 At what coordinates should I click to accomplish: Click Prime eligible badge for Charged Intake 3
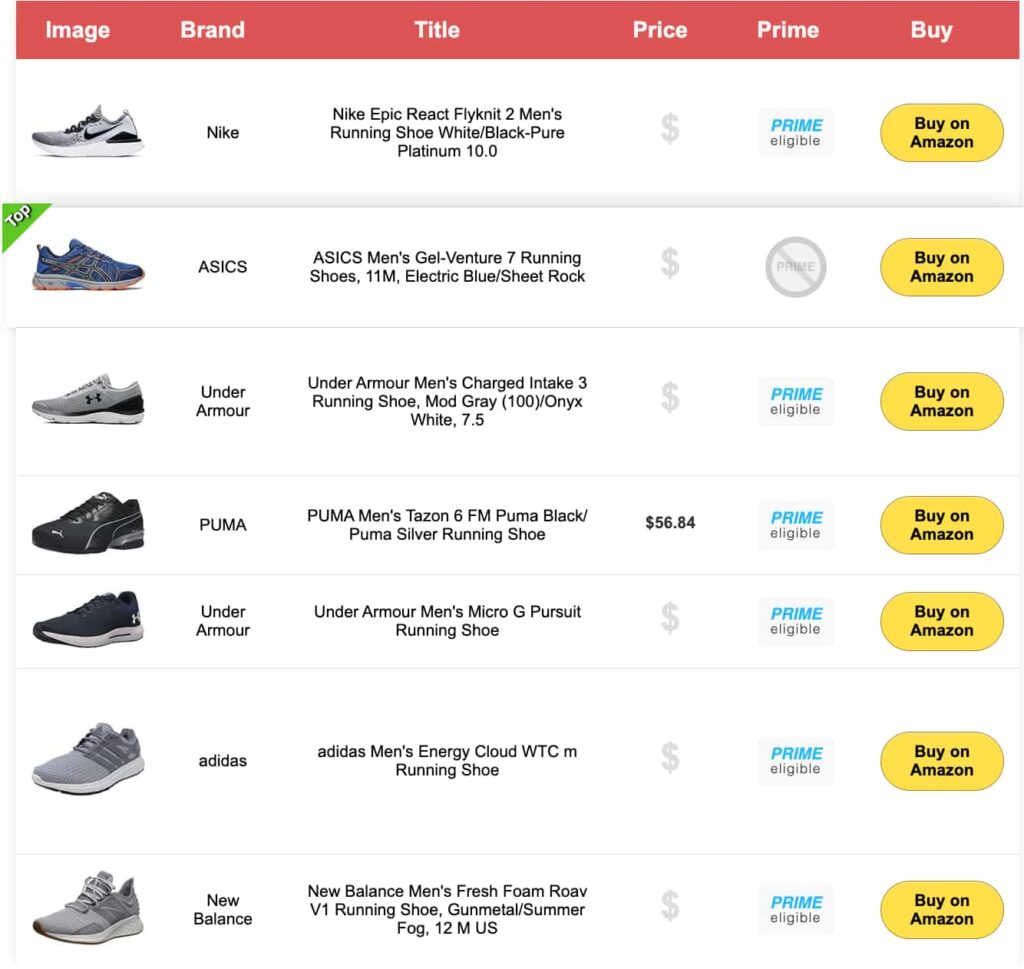(795, 401)
